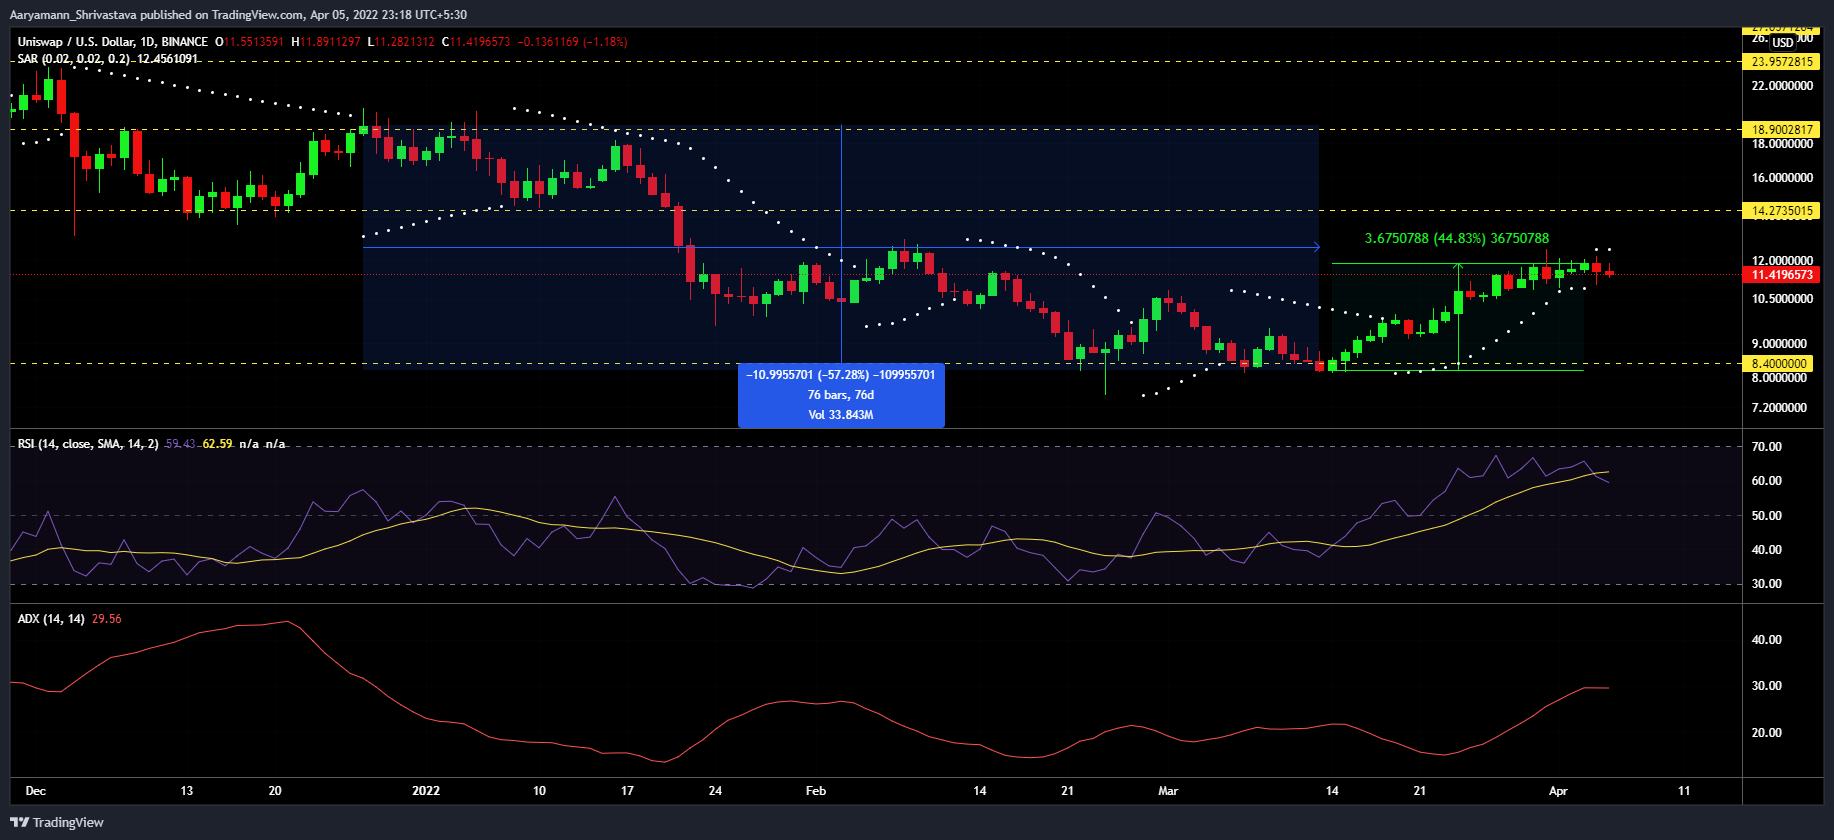Click the Feb label on the time axis
This screenshot has height=840, width=1834.
pos(816,791)
